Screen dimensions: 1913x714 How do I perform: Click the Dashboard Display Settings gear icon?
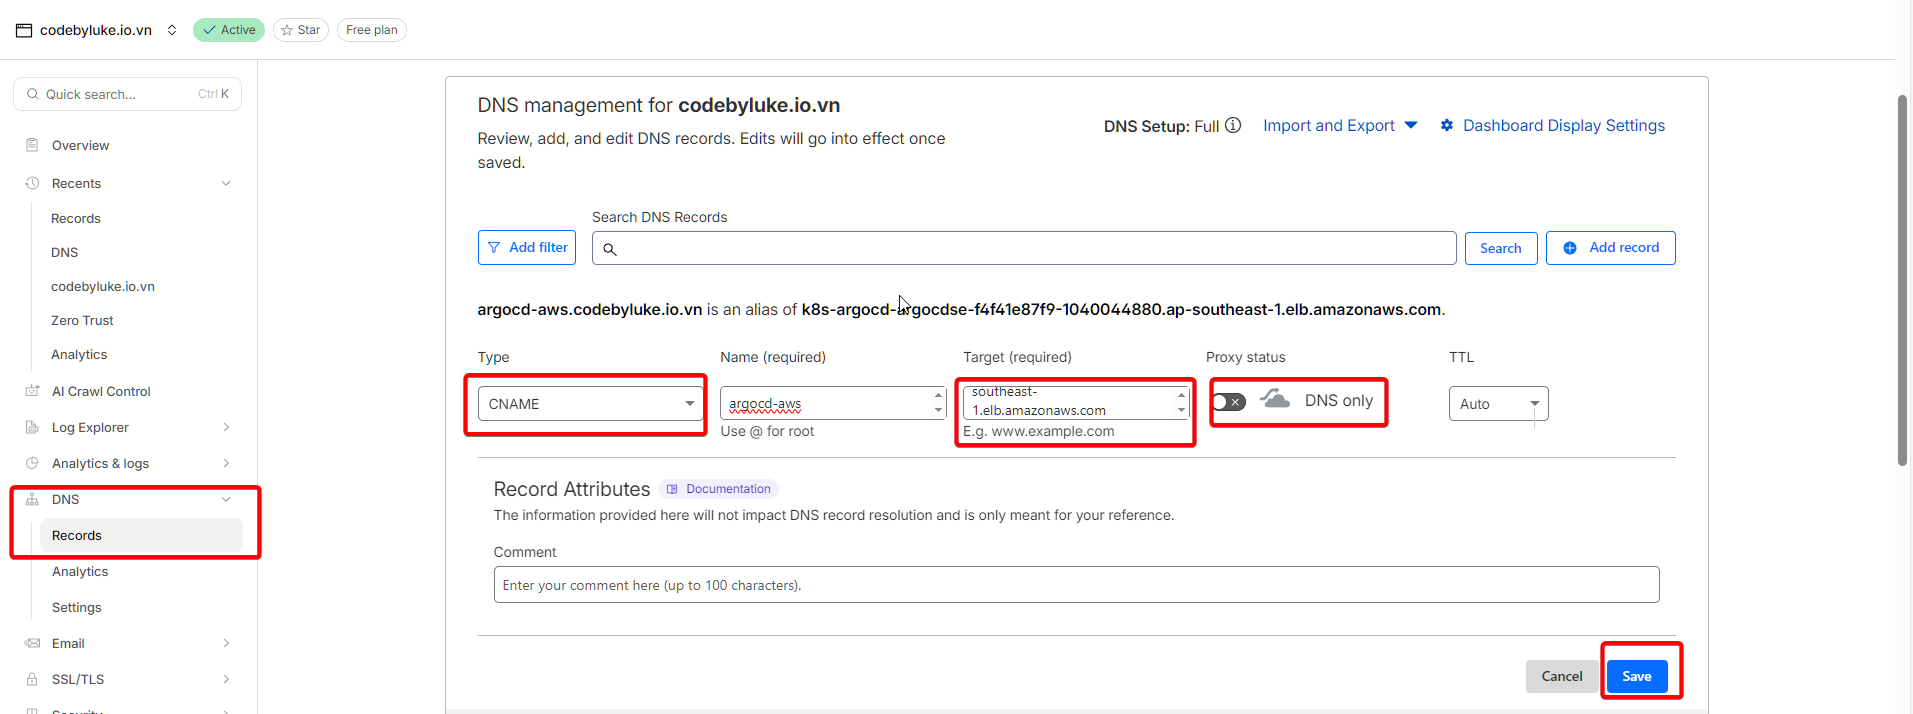[x=1447, y=126]
